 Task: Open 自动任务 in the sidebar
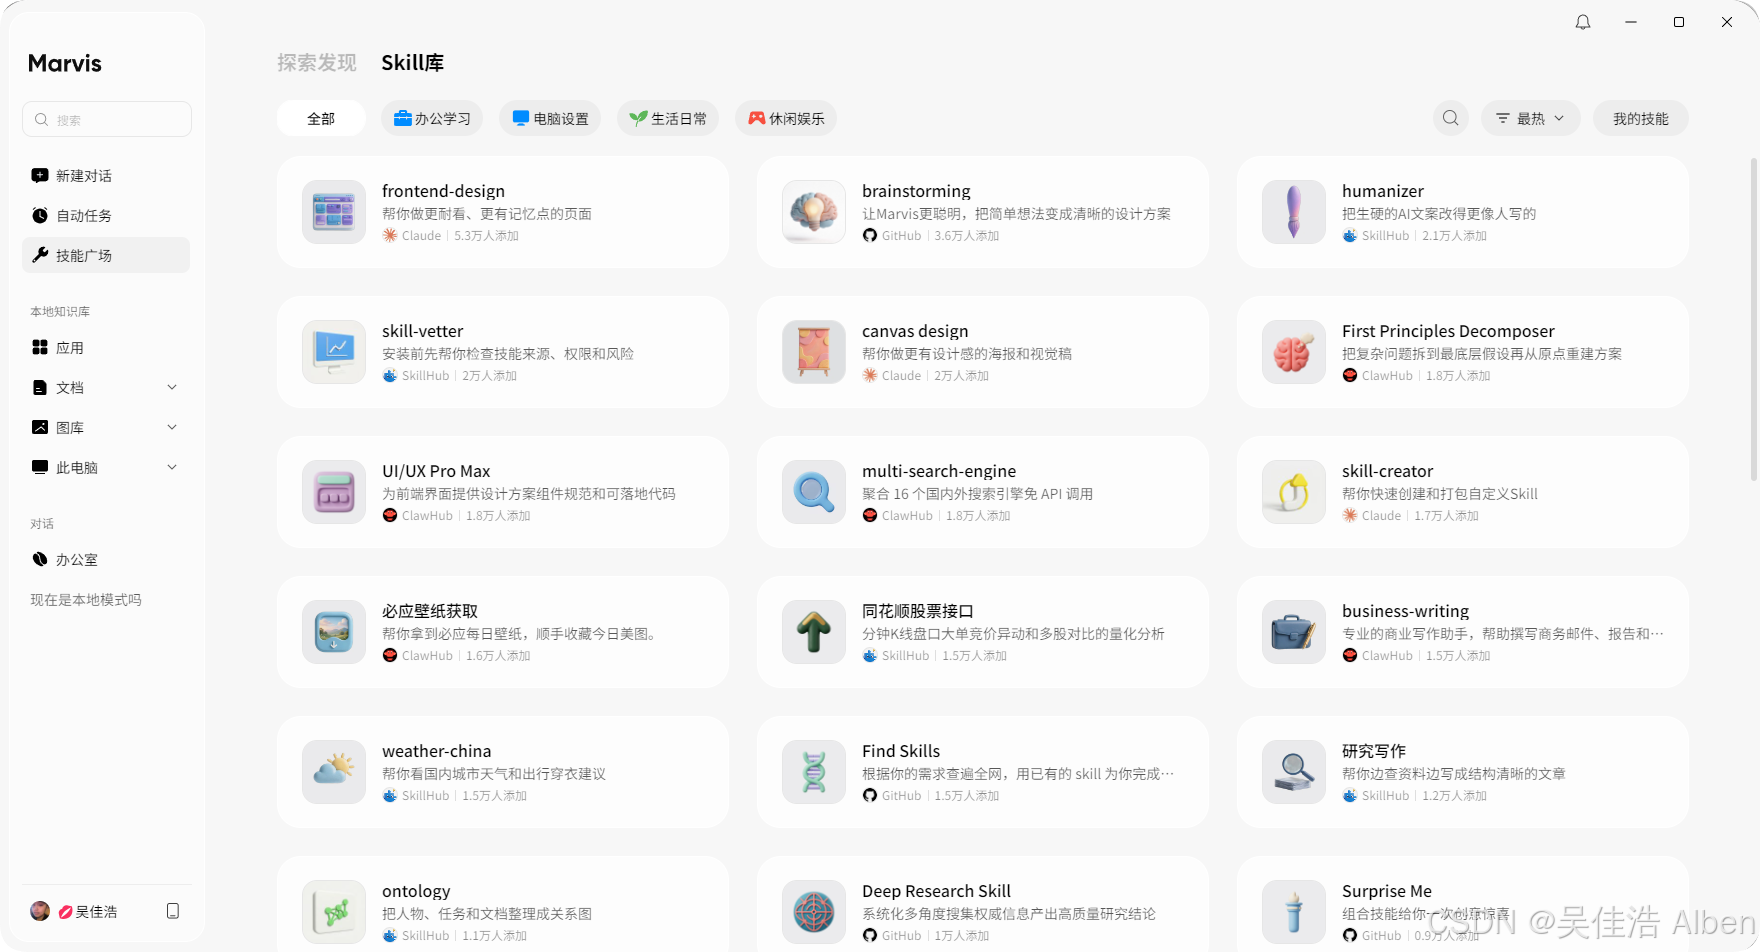tap(106, 215)
